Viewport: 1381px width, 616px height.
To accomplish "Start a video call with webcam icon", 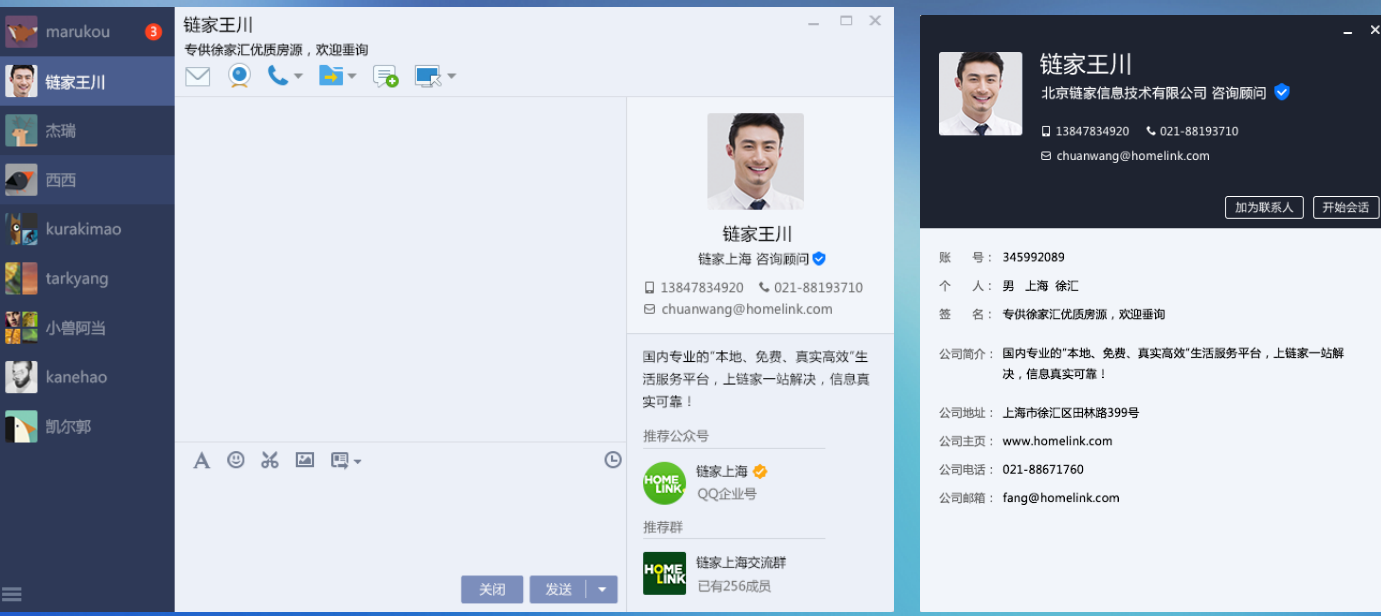I will [239, 76].
